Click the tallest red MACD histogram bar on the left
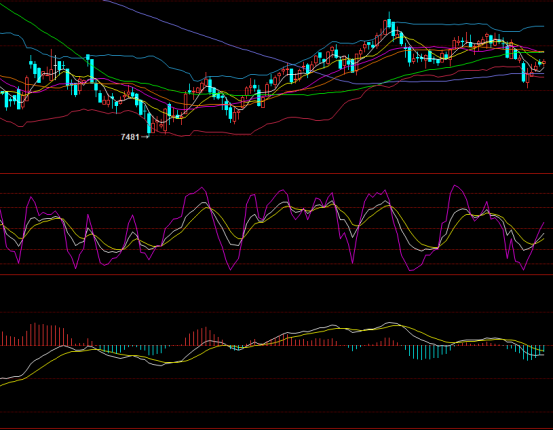This screenshot has width=554, height=430. [35, 334]
